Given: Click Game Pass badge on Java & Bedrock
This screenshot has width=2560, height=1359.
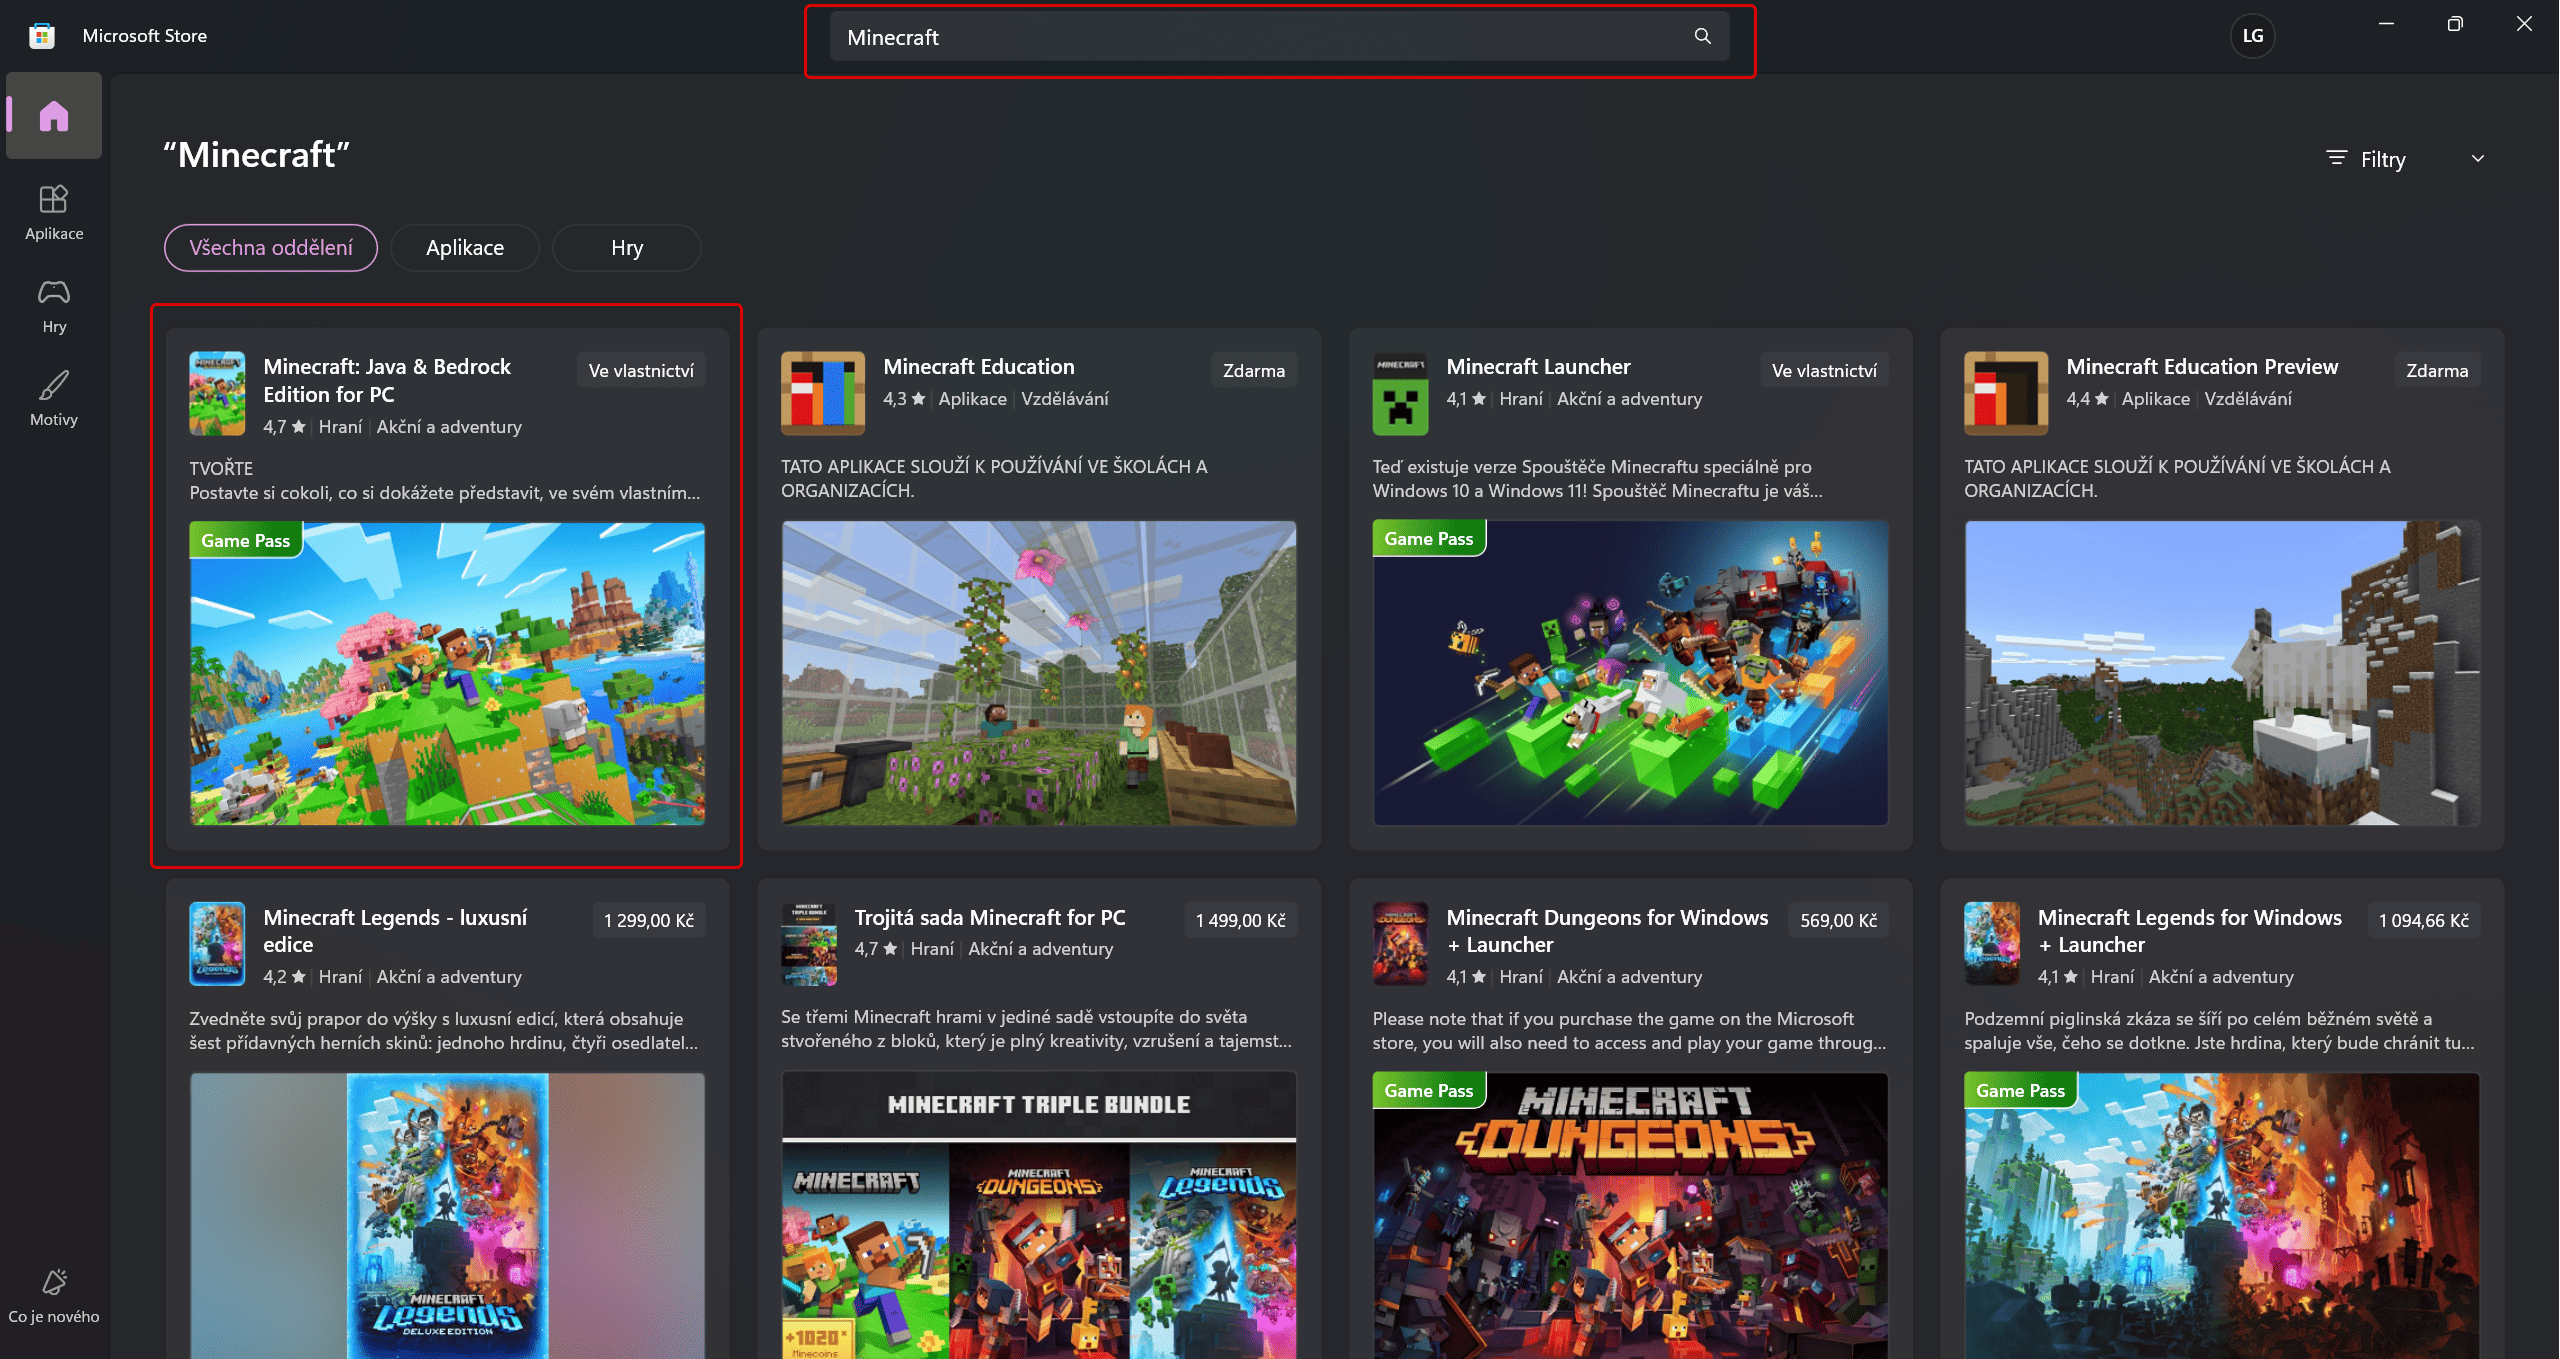Looking at the screenshot, I should 245,540.
